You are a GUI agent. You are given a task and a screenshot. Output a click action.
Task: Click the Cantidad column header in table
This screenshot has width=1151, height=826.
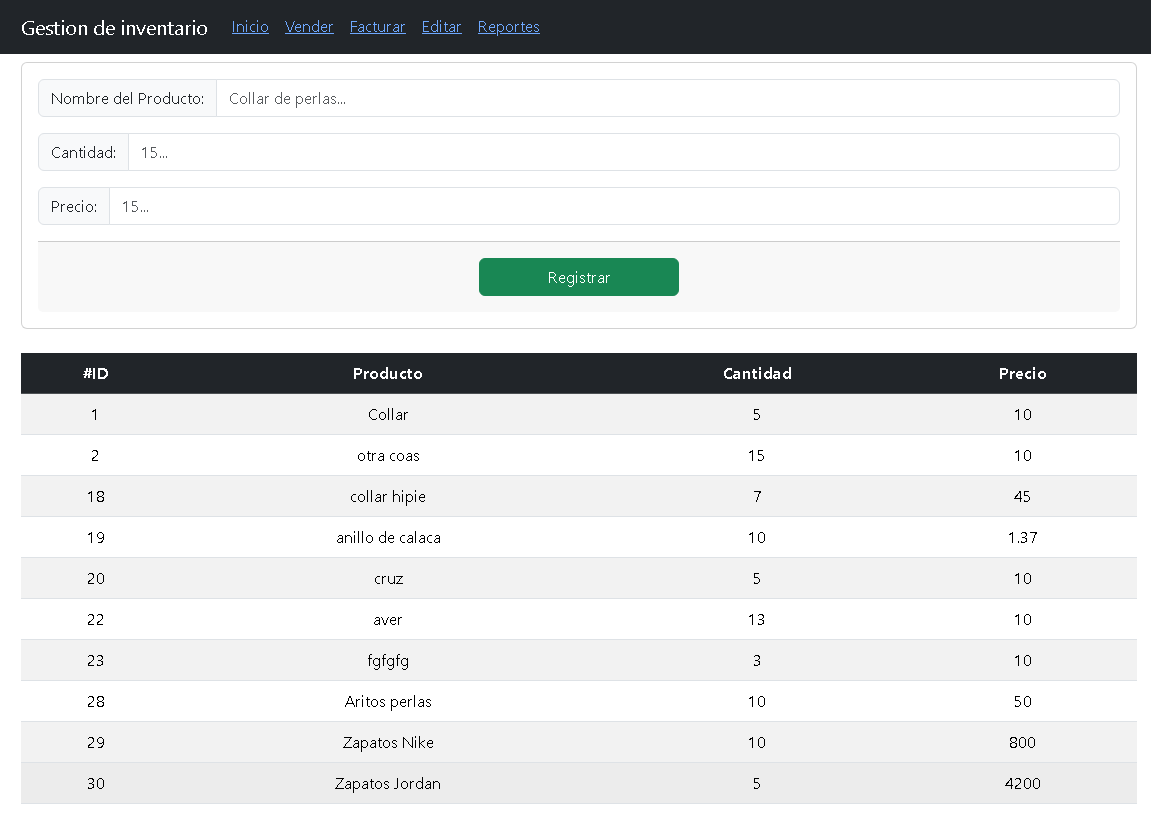[x=757, y=374]
